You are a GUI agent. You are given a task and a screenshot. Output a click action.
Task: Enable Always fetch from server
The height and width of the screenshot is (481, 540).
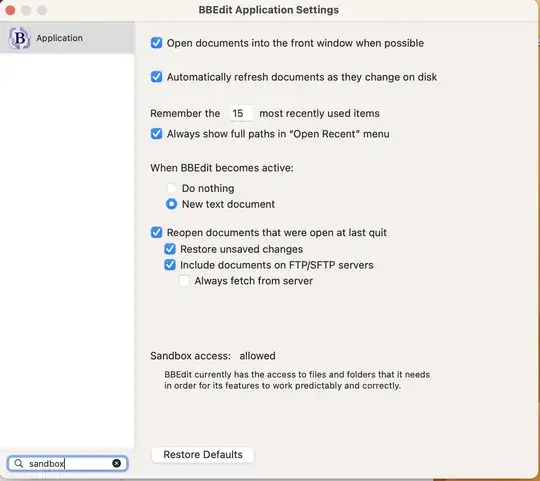point(184,281)
